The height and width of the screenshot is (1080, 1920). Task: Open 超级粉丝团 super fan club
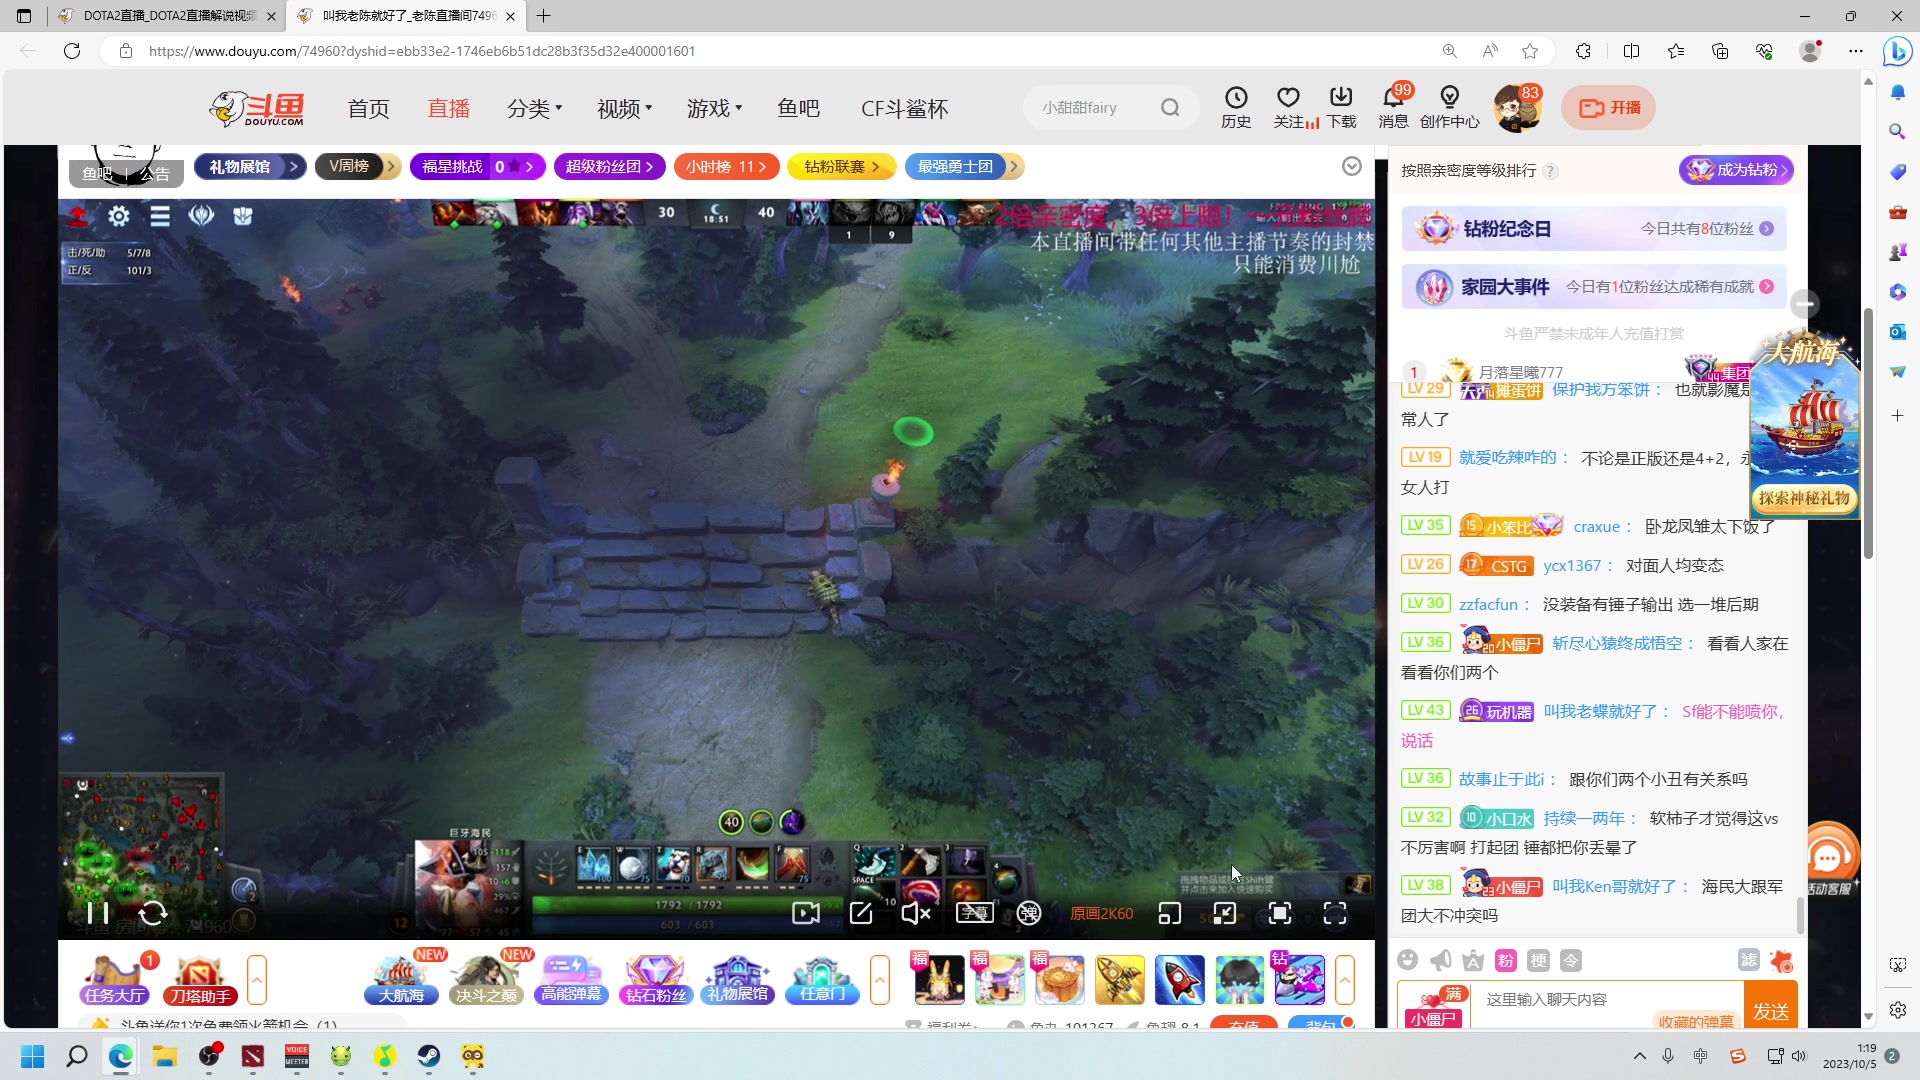(x=609, y=167)
